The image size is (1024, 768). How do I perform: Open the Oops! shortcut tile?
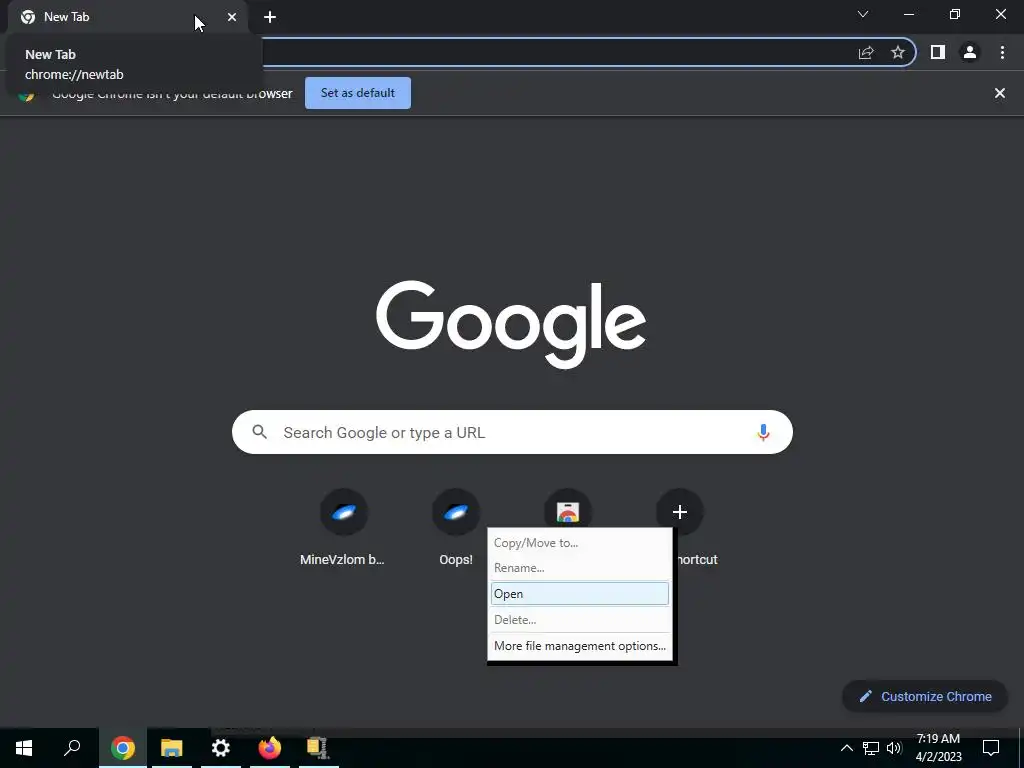tap(456, 512)
